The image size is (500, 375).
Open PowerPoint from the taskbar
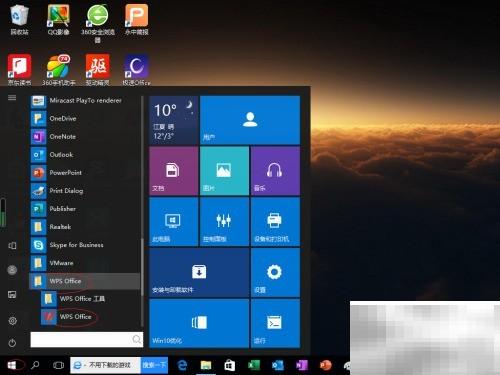(325, 365)
